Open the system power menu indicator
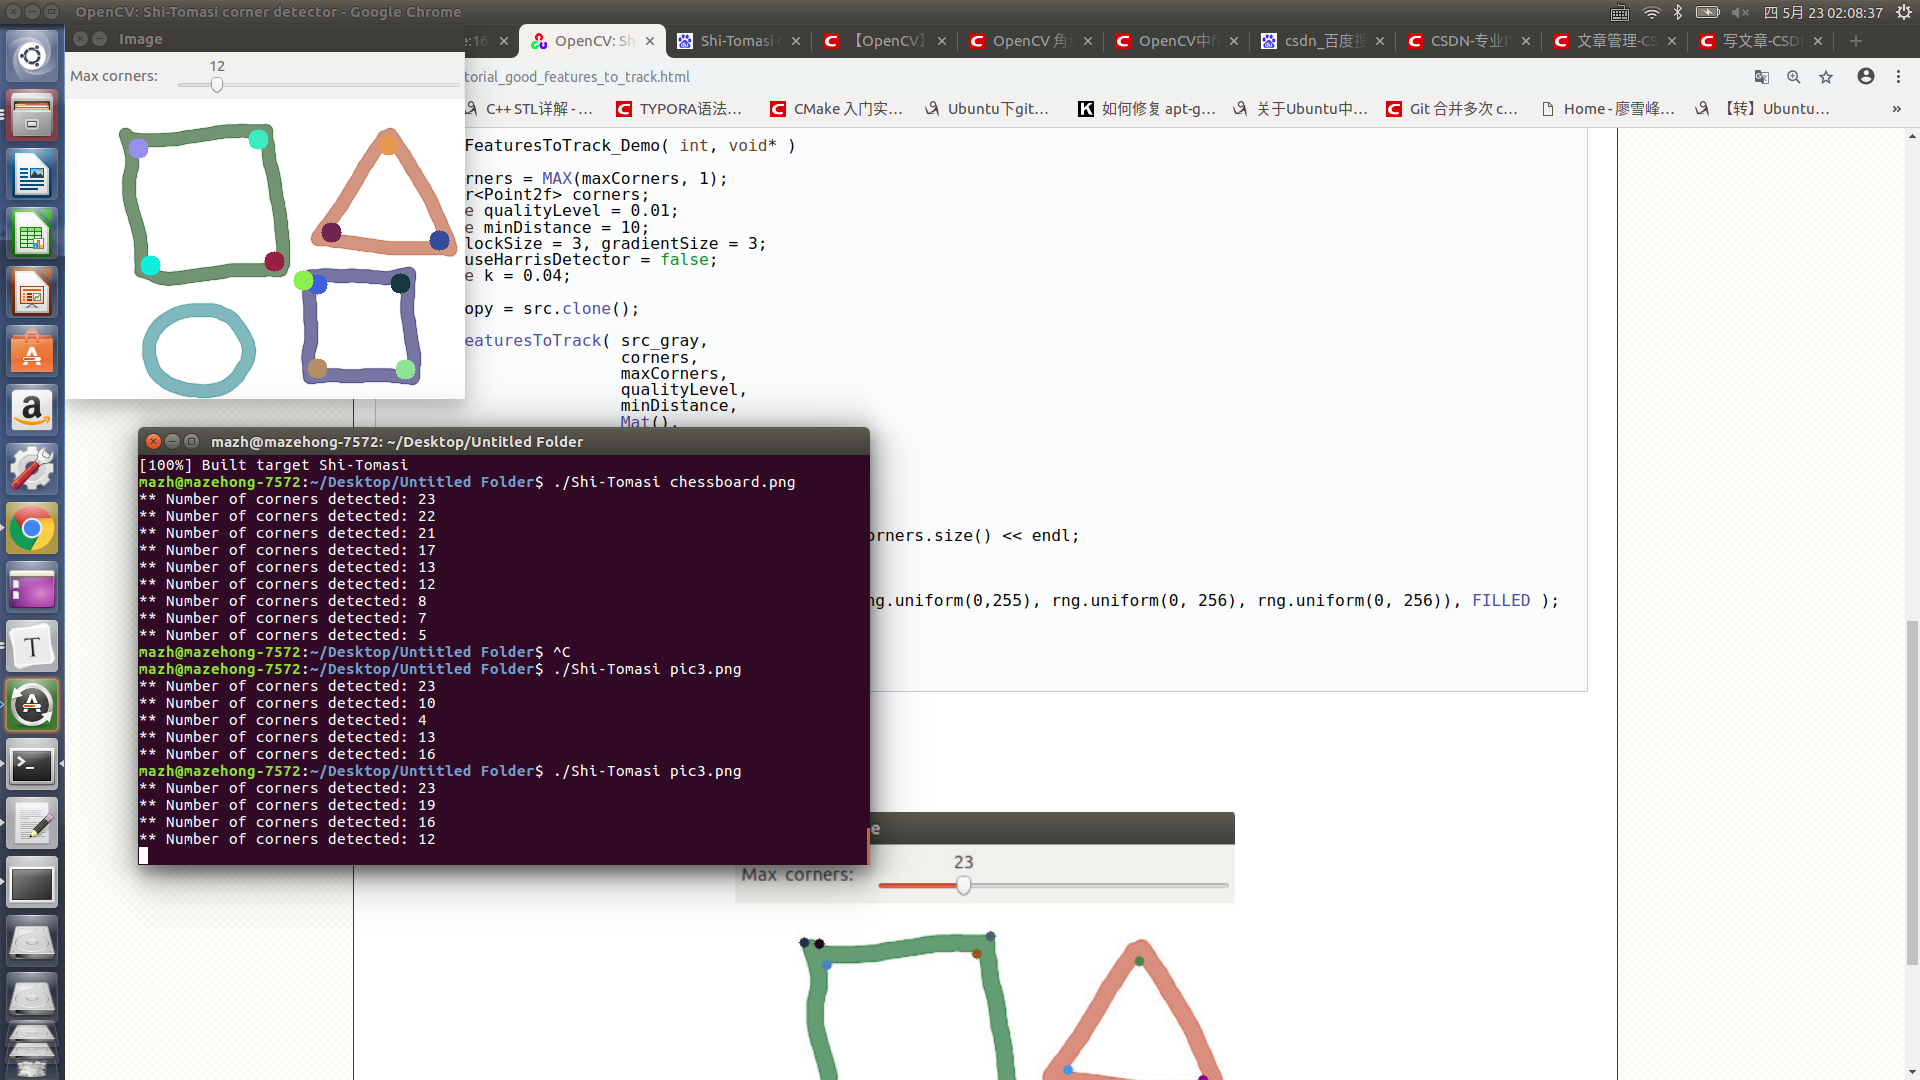This screenshot has width=1920, height=1080. [x=1904, y=13]
